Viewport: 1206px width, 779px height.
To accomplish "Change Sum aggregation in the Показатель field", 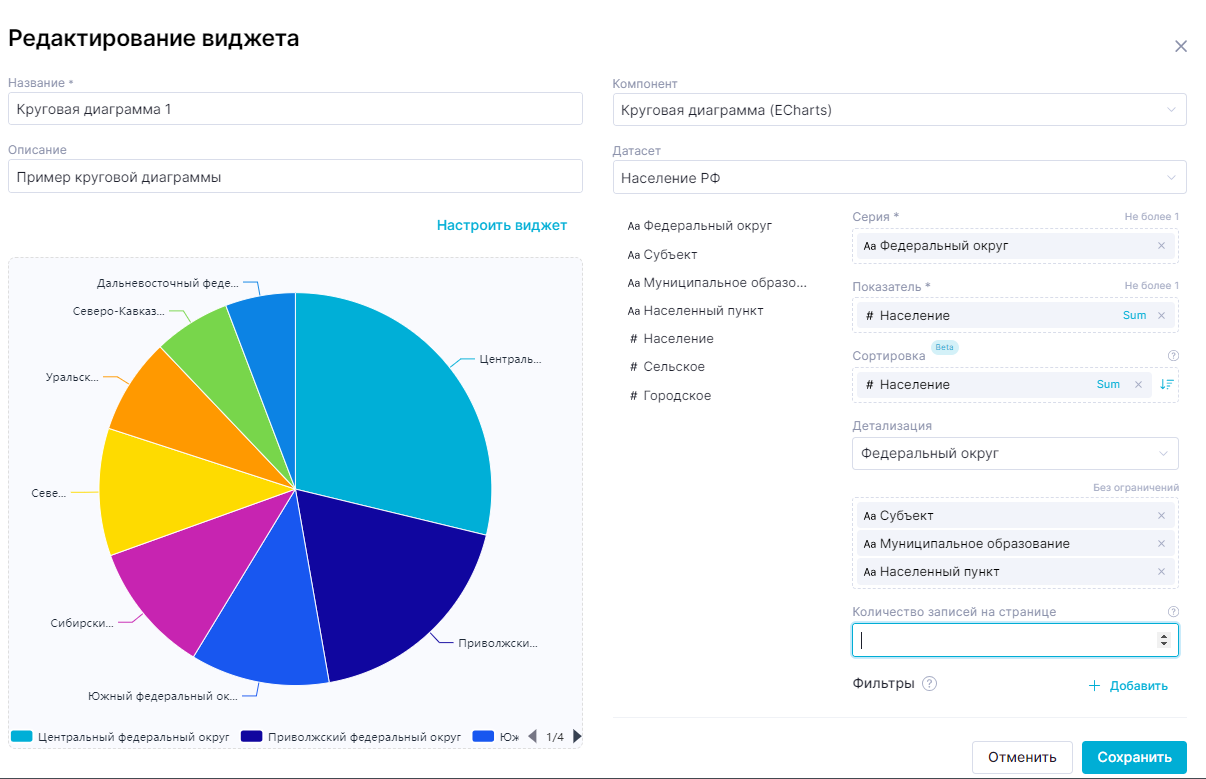I will 1134,316.
